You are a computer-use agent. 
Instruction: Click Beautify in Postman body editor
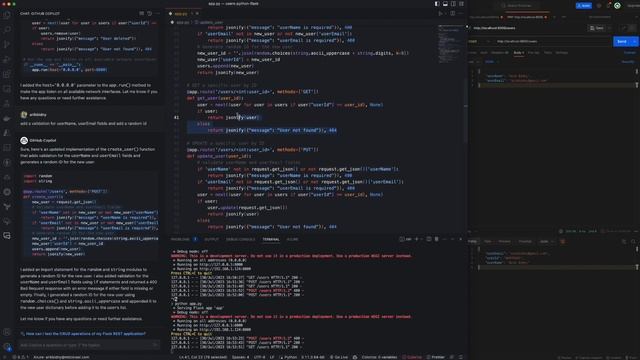(628, 62)
